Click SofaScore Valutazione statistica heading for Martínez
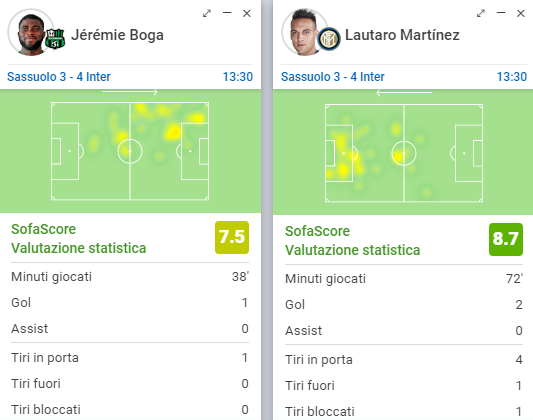 (353, 241)
